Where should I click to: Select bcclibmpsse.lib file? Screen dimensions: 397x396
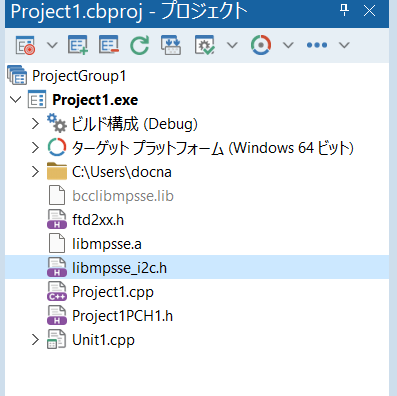[123, 196]
